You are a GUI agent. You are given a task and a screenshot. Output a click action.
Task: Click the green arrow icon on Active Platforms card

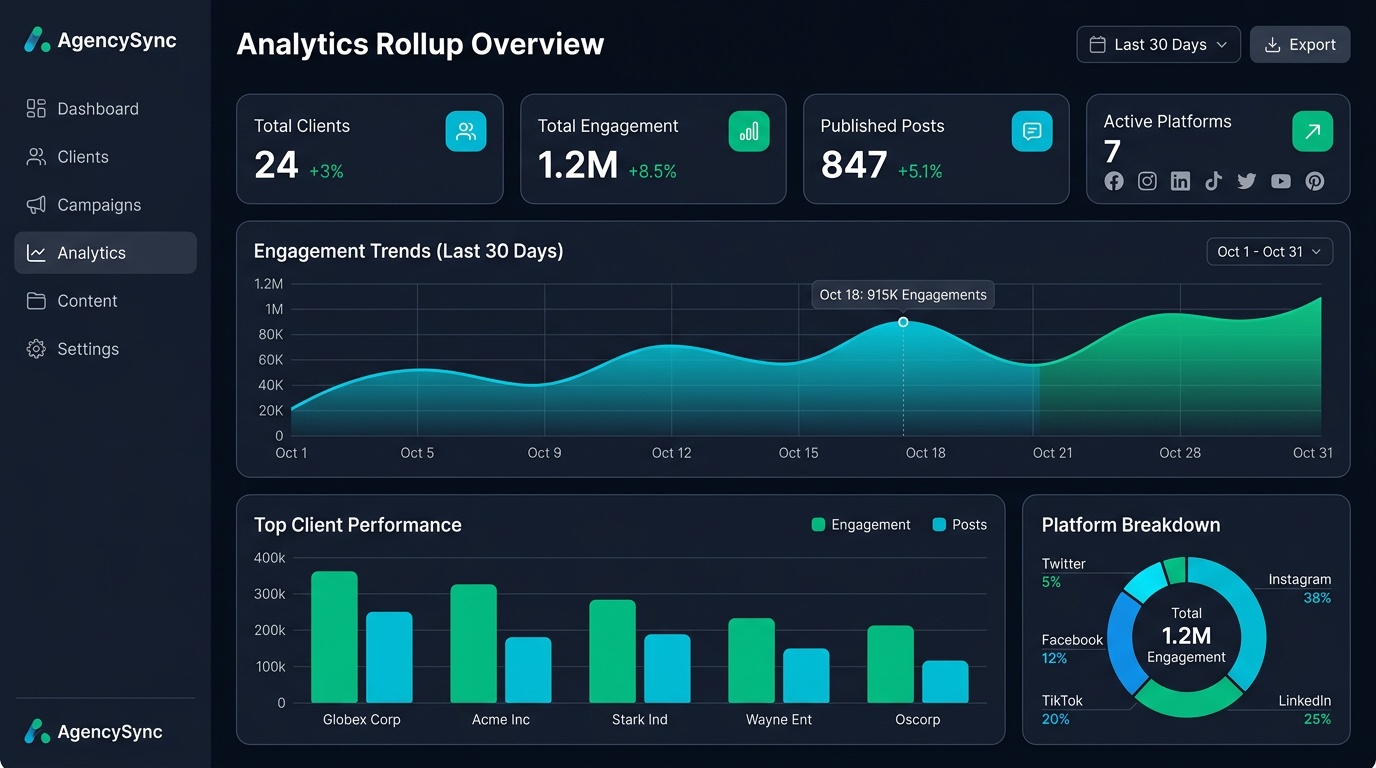[x=1312, y=131]
